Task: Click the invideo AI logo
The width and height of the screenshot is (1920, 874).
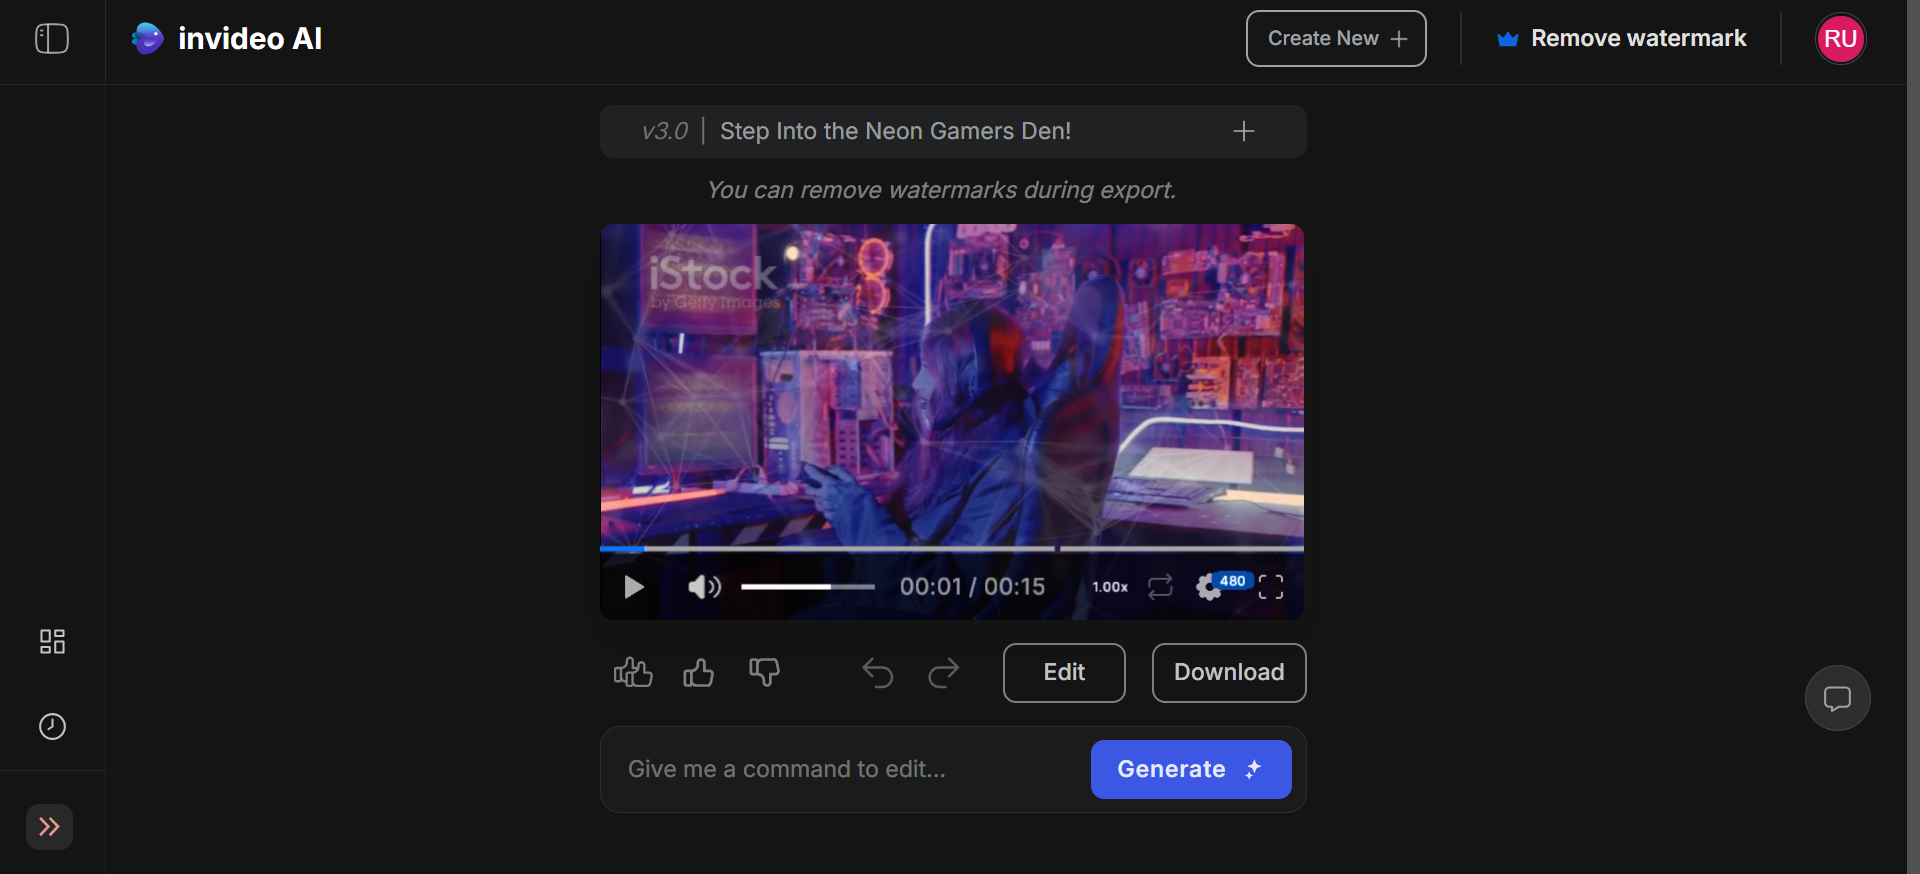Action: pyautogui.click(x=227, y=39)
